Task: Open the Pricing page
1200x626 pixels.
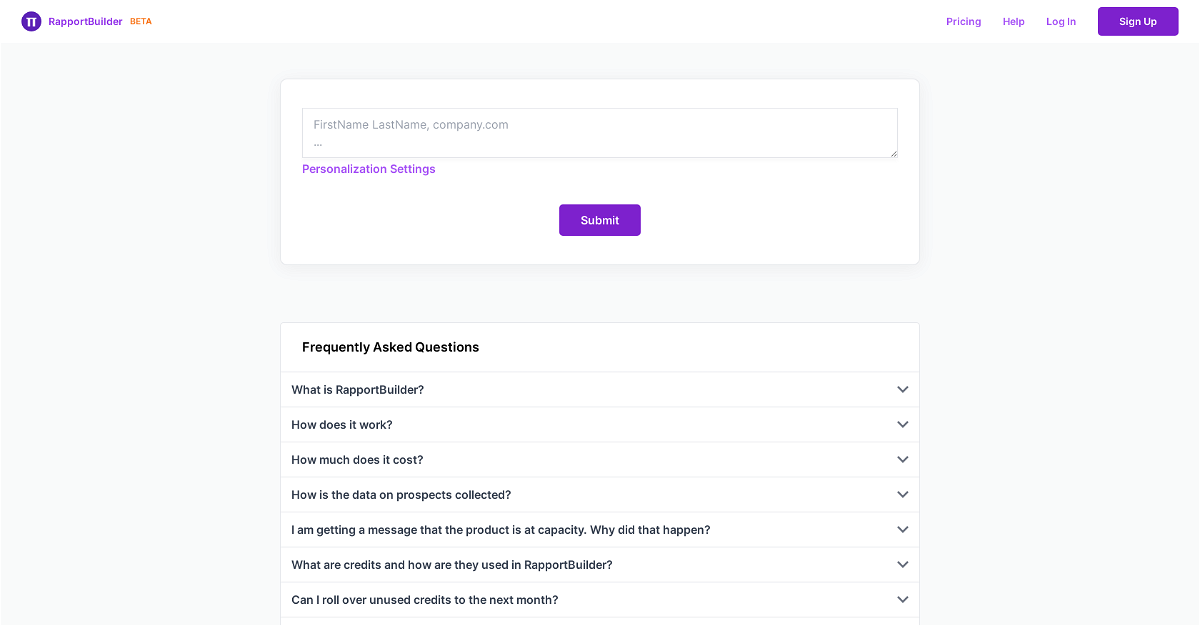Action: point(963,22)
